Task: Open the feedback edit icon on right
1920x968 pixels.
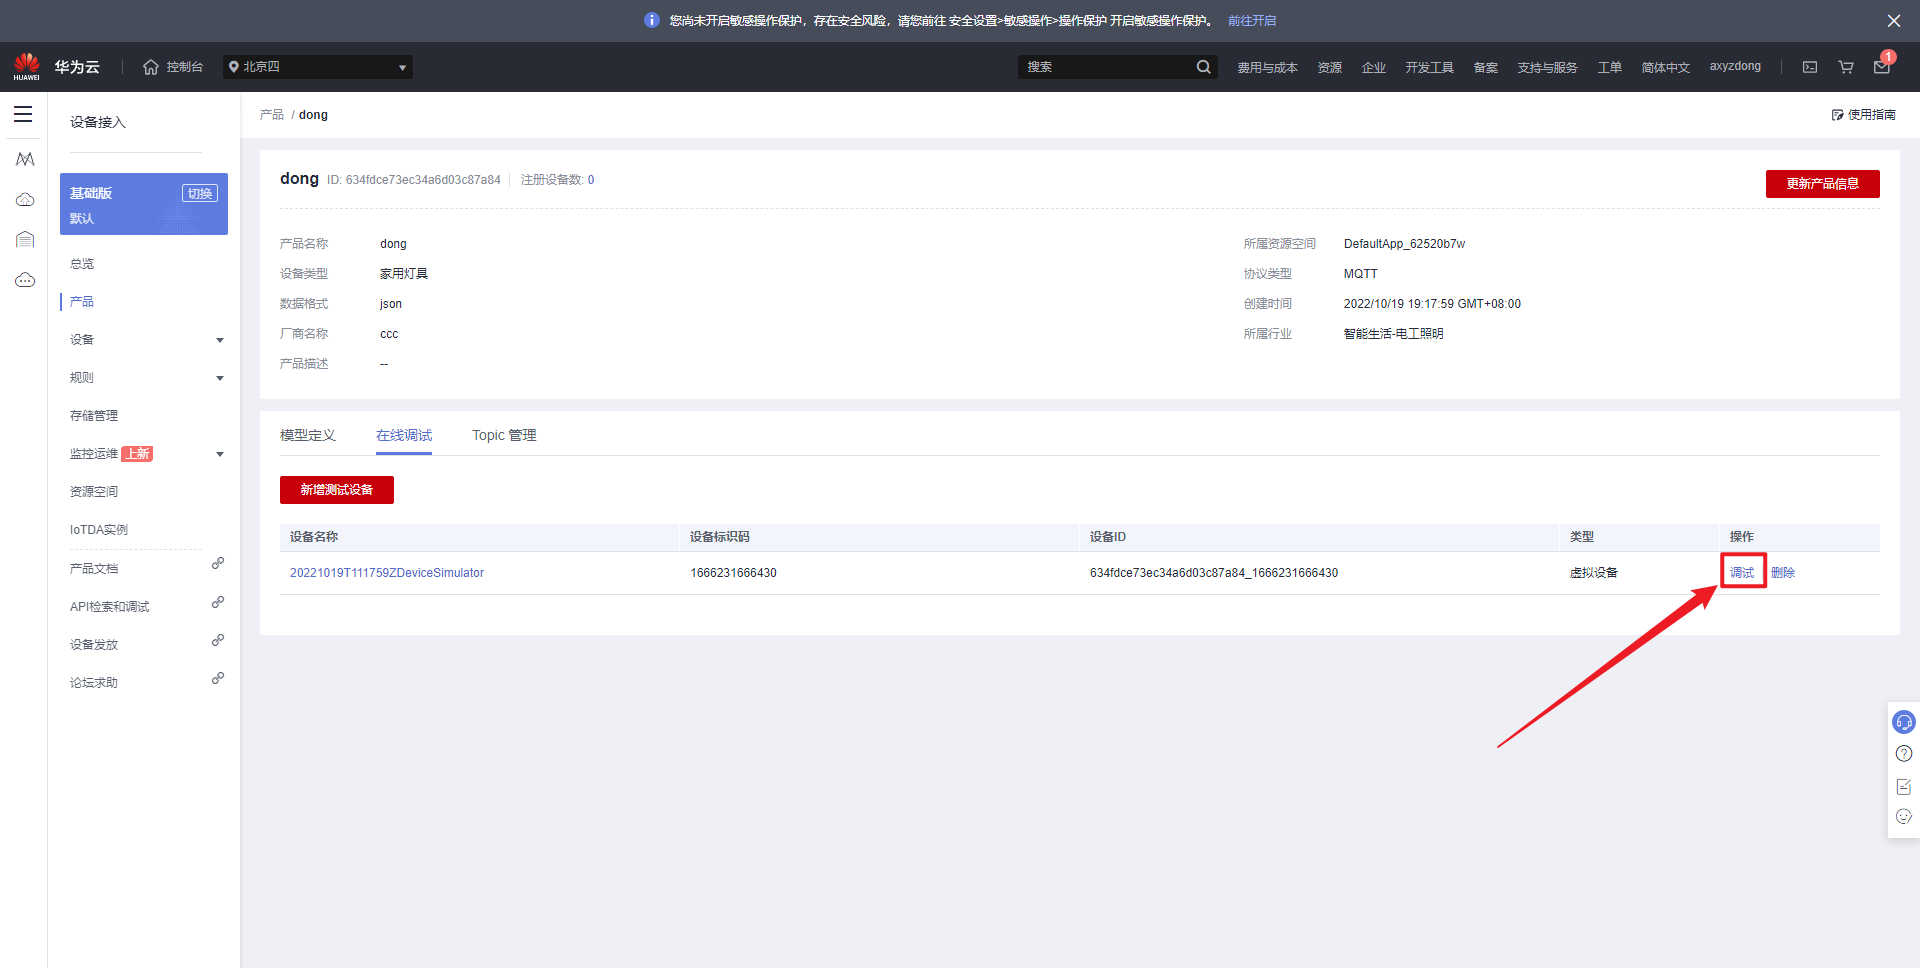Action: point(1904,787)
